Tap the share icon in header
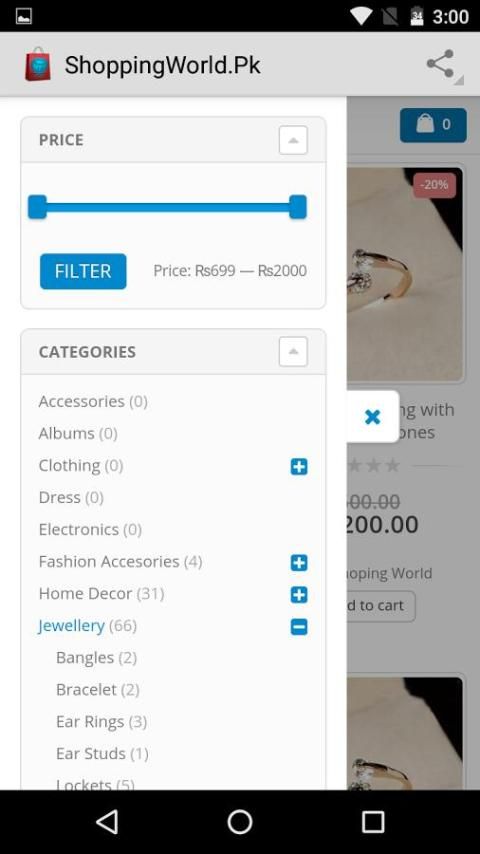This screenshot has height=854, width=480. click(x=440, y=64)
